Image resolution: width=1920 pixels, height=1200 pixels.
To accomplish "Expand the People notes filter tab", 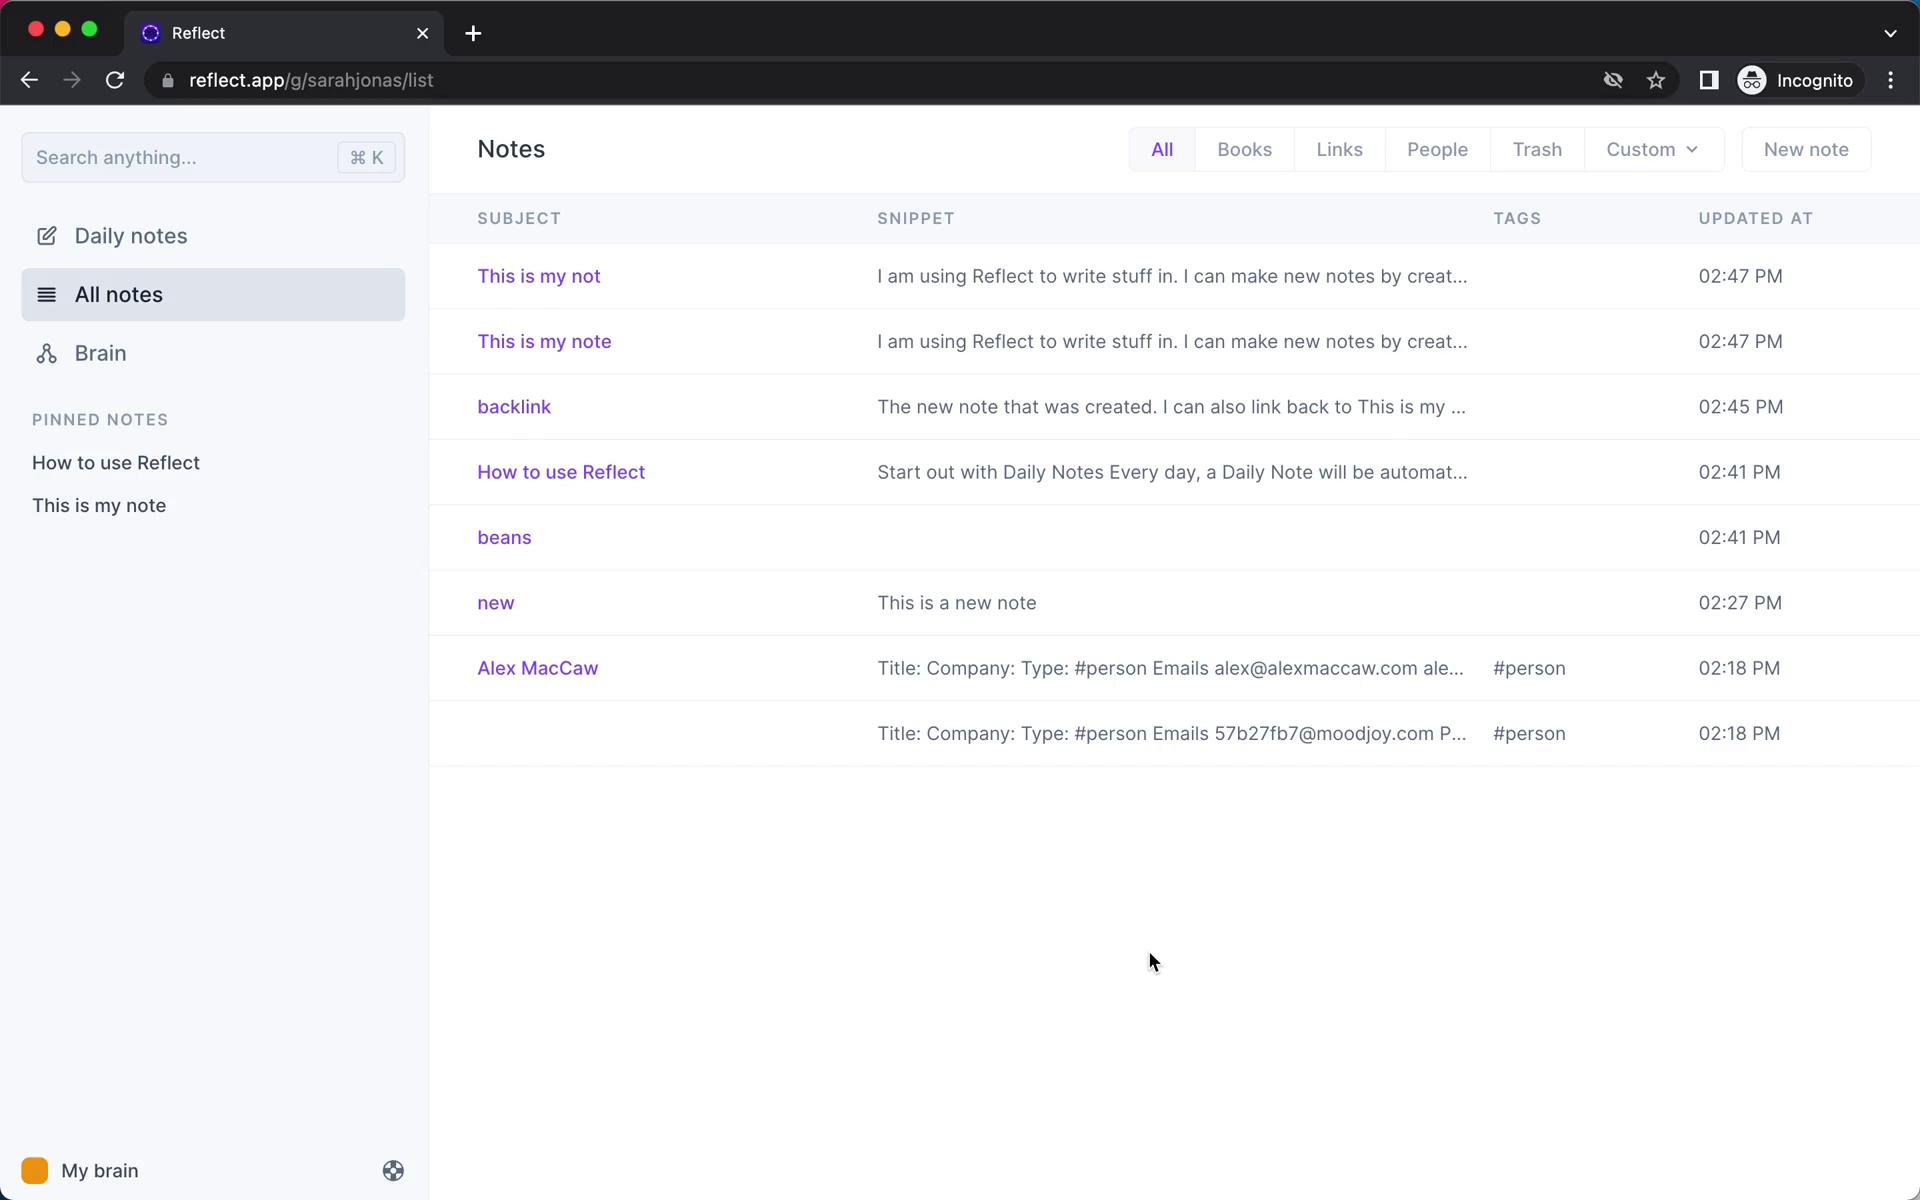I will coord(1438,149).
